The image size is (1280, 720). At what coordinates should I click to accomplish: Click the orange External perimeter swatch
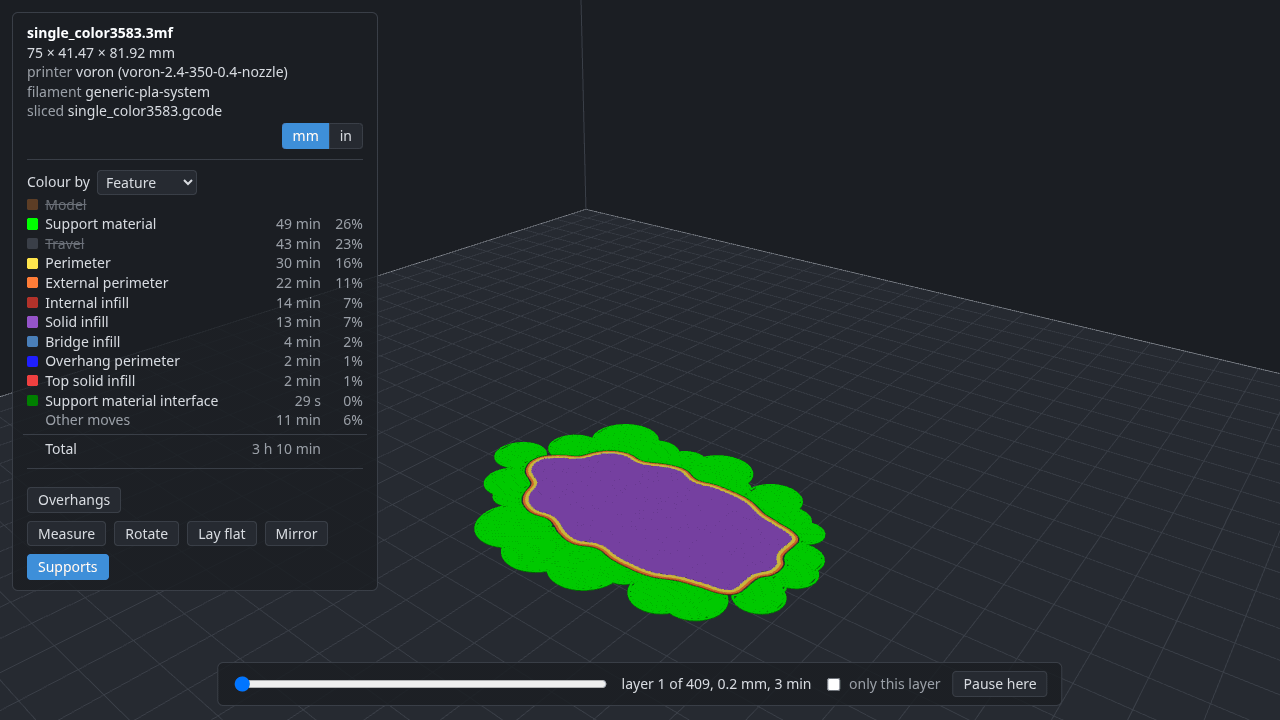[33, 283]
